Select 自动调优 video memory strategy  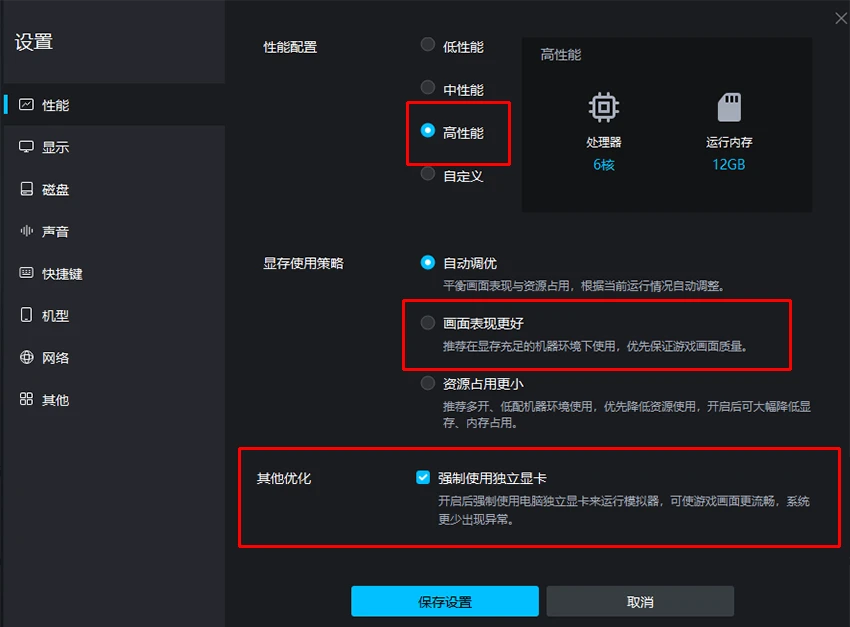(428, 263)
